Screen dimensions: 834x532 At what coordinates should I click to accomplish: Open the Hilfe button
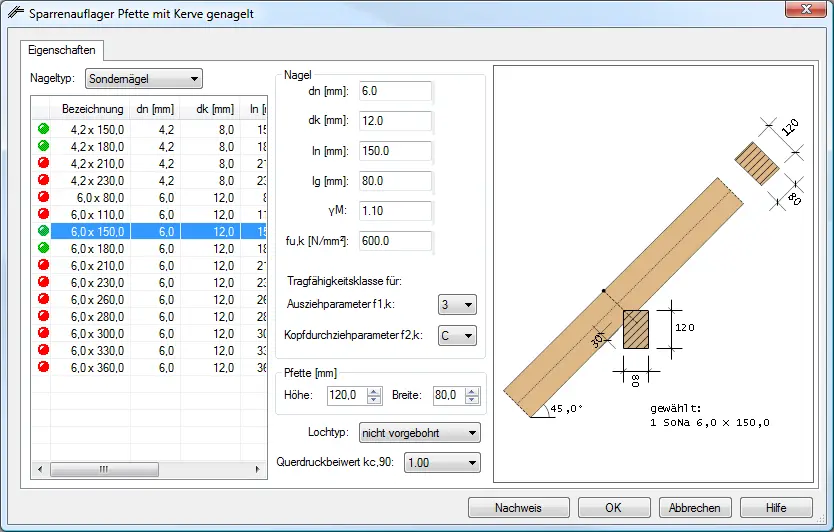776,508
